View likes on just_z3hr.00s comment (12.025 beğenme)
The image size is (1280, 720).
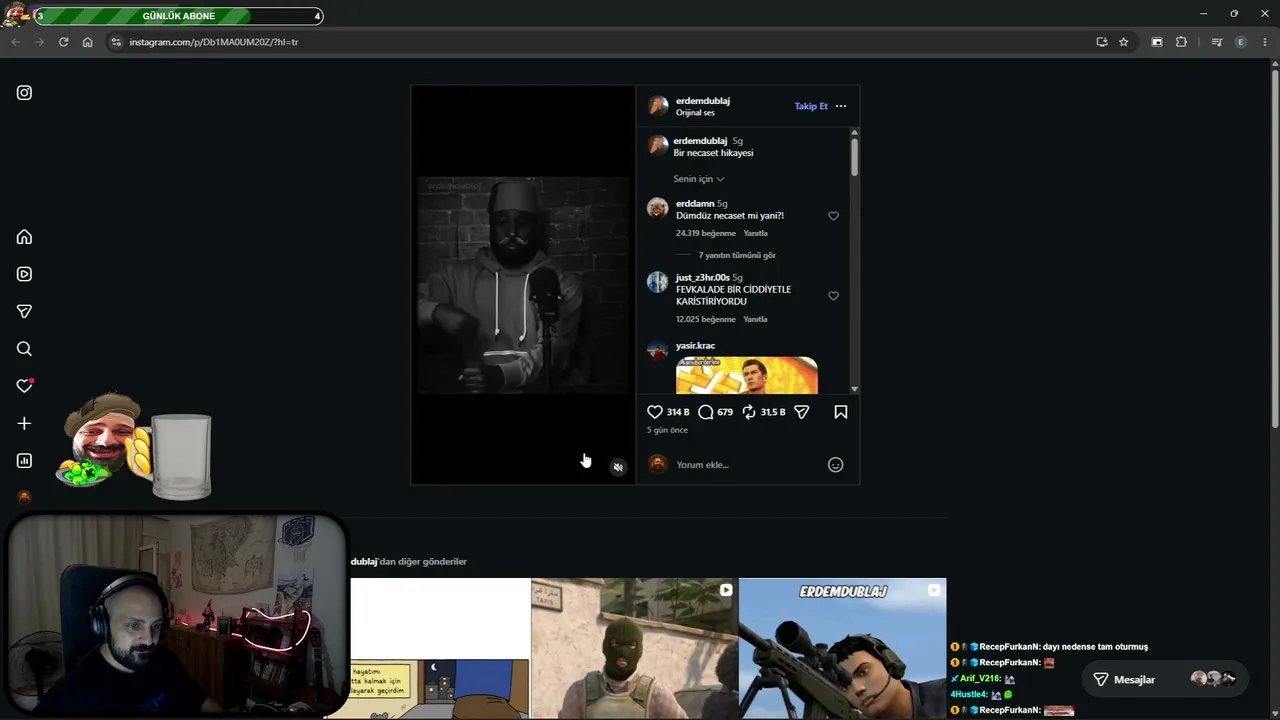click(x=706, y=319)
